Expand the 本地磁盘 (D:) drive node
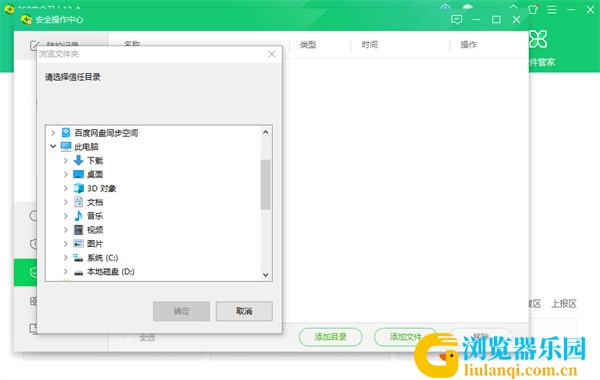The width and height of the screenshot is (600, 380). 65,271
